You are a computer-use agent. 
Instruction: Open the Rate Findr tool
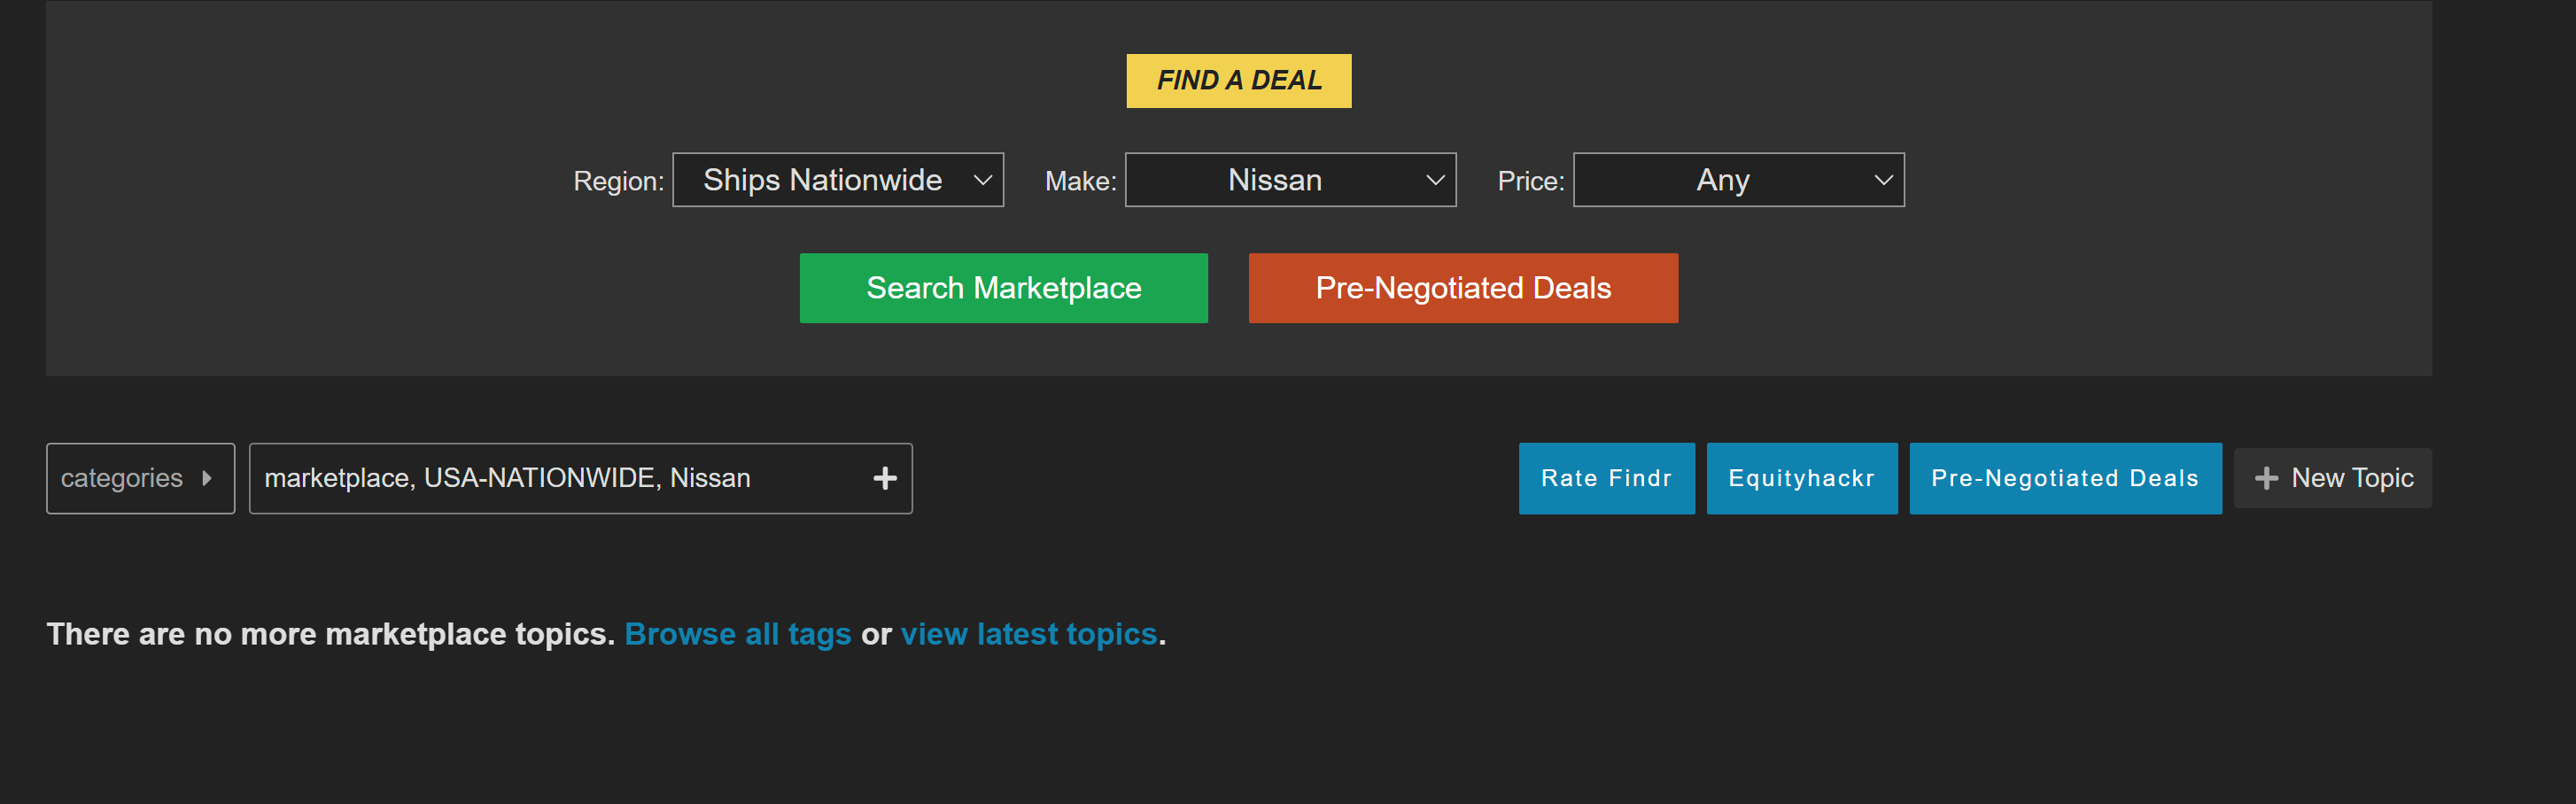(1606, 478)
